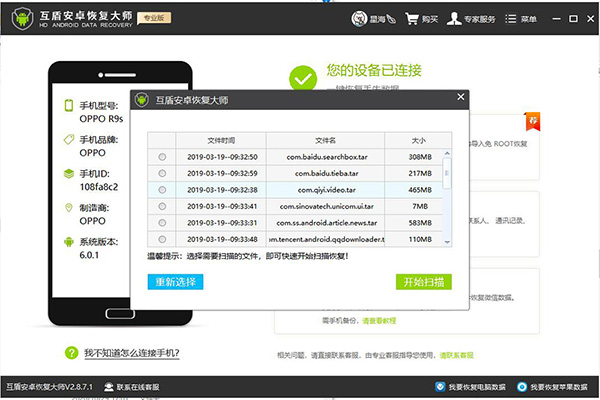The image size is (600, 400).
Task: Click 互盾安卓恢复大师V2.8.7.1 version text
Action: pyautogui.click(x=49, y=387)
